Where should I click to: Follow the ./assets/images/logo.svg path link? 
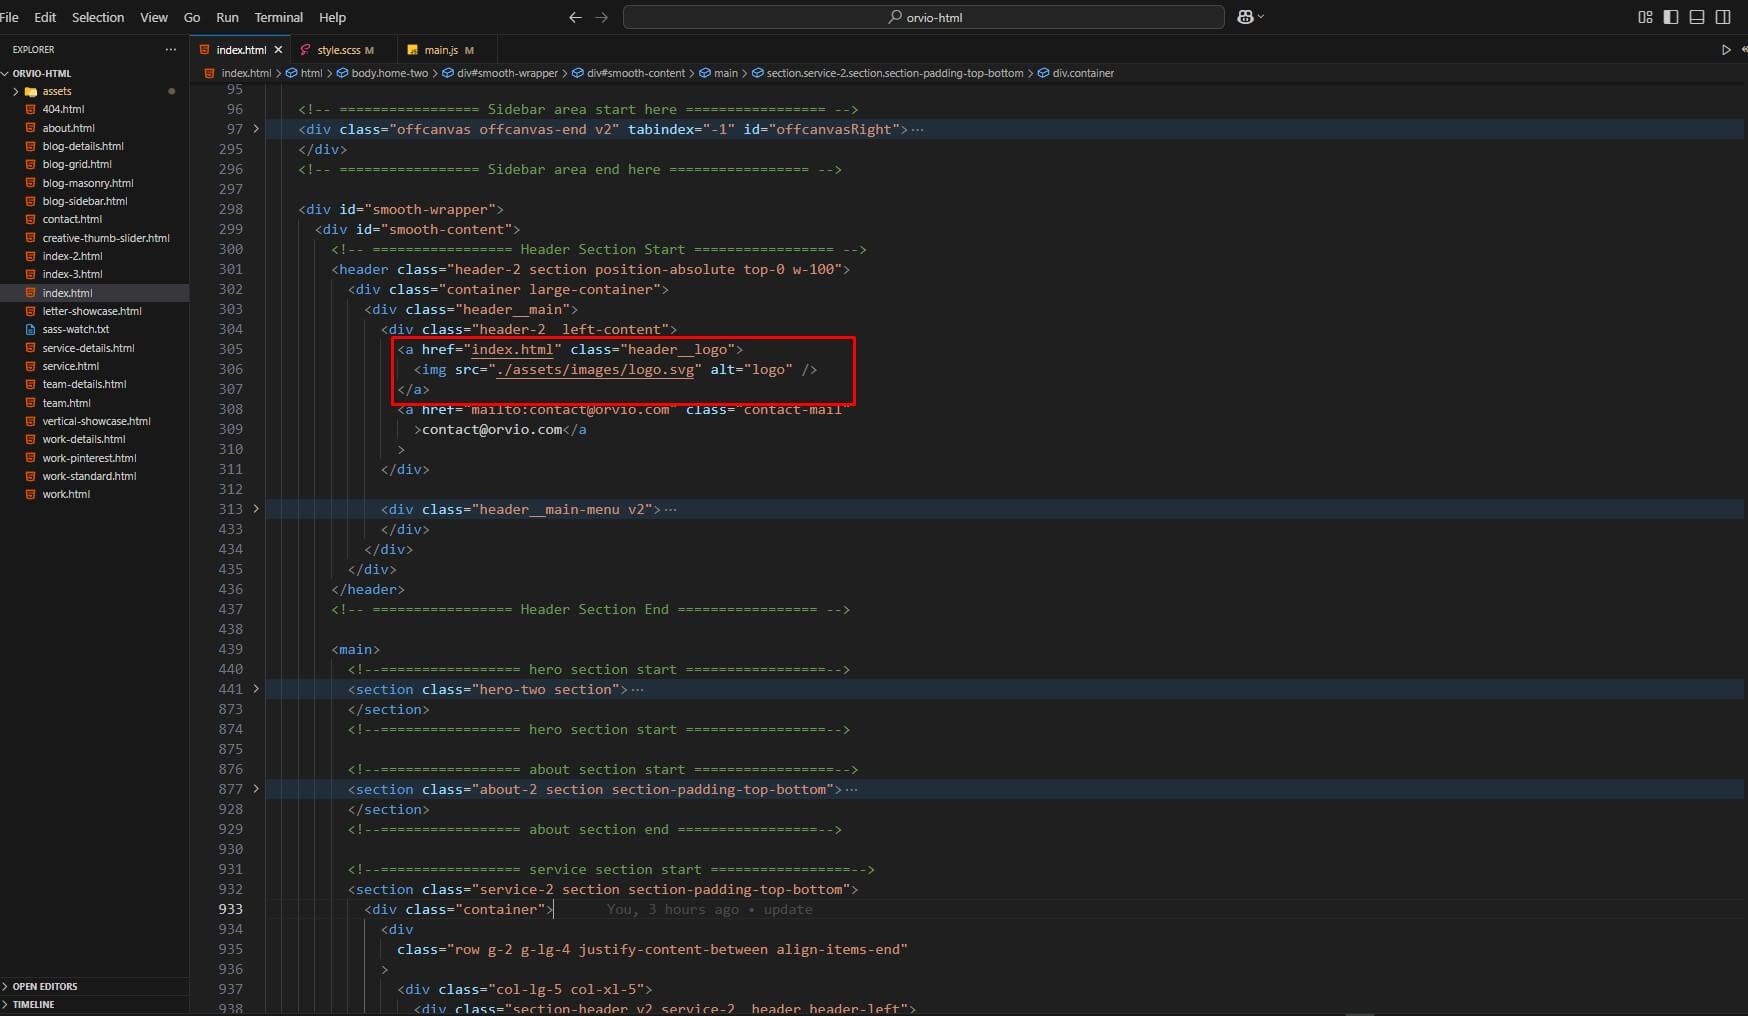pos(595,369)
